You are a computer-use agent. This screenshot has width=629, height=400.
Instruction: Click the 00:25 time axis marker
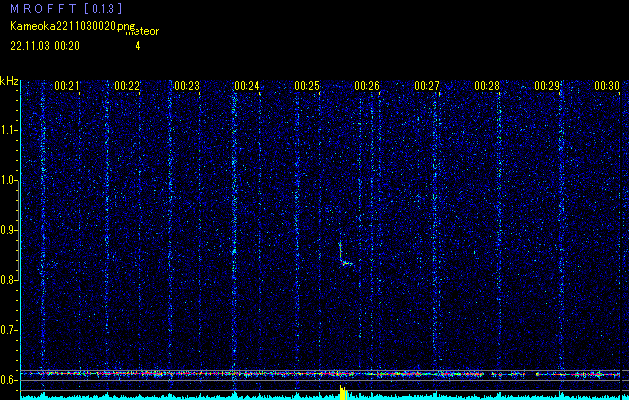[x=307, y=85]
